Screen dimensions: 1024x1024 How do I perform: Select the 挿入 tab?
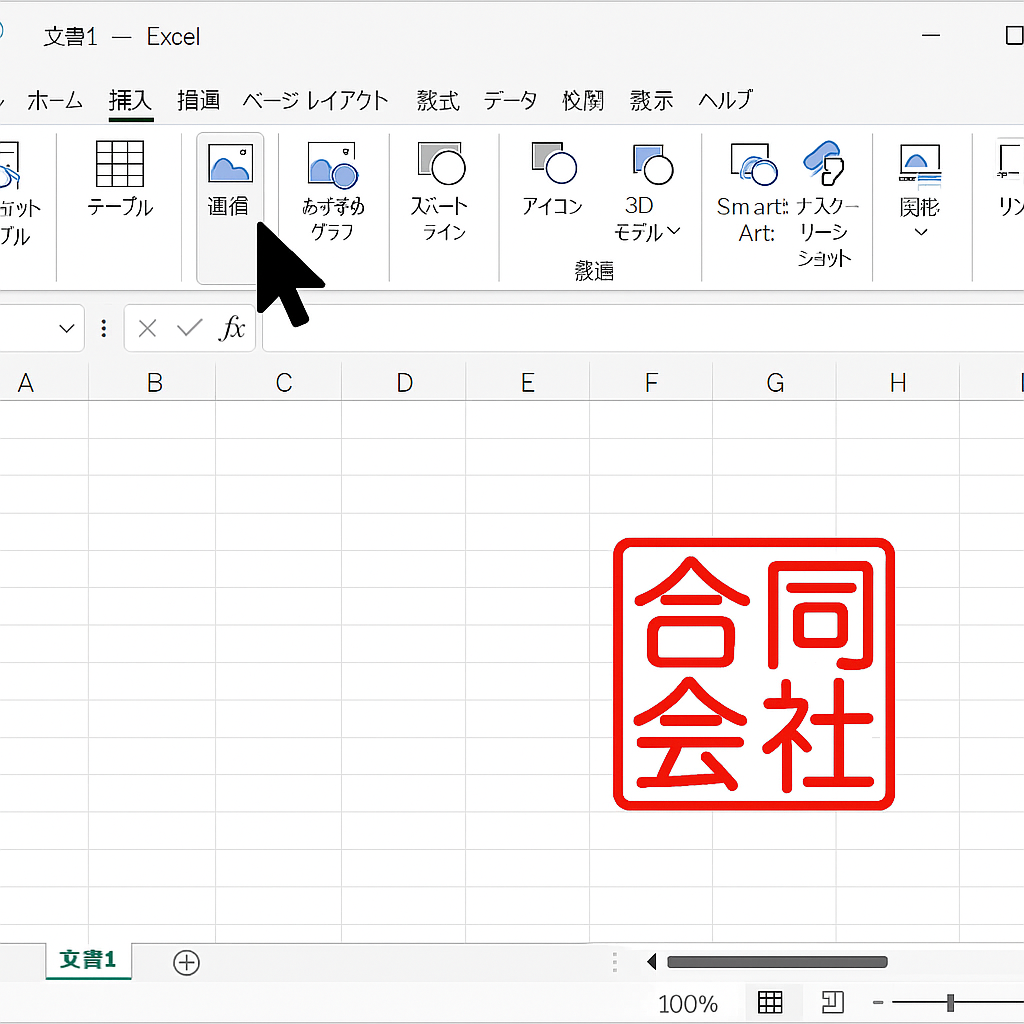[131, 101]
